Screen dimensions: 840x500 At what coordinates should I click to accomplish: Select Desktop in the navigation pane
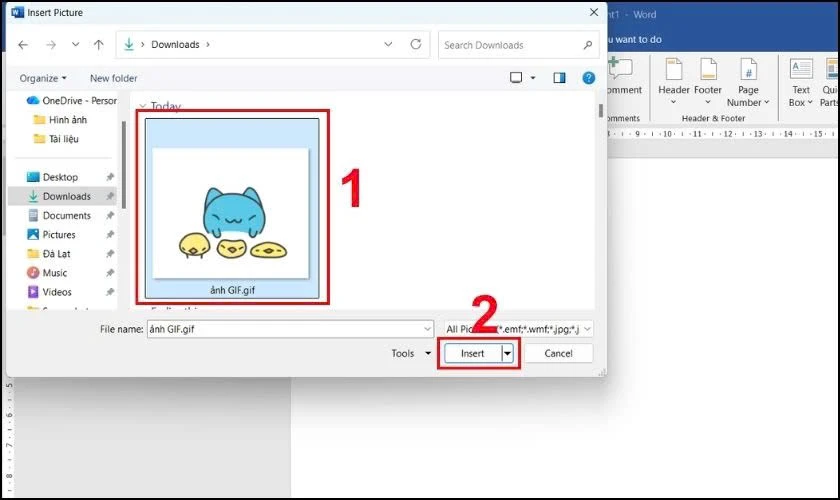click(52, 177)
